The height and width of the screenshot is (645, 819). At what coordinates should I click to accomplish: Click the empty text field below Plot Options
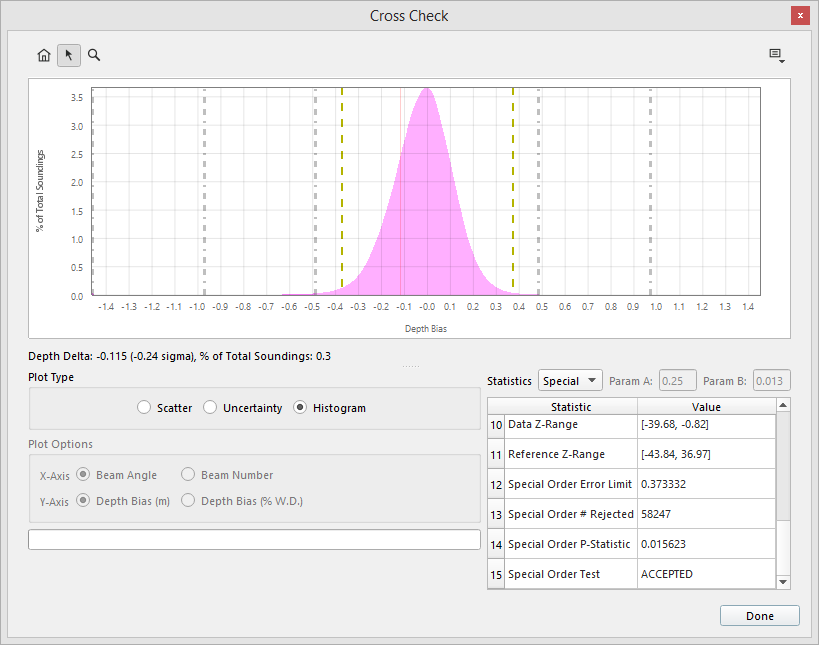point(254,540)
